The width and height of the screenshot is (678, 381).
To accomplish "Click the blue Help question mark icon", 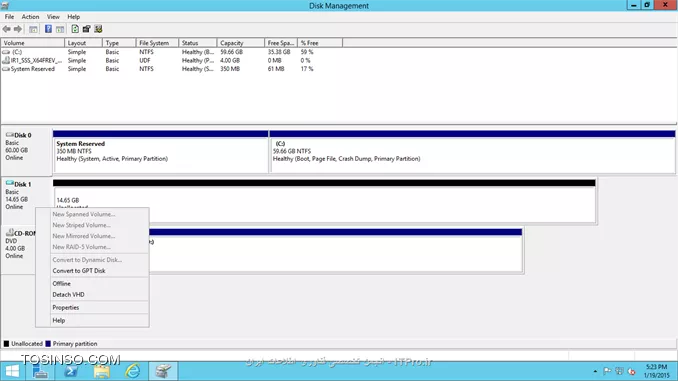I will [48, 29].
